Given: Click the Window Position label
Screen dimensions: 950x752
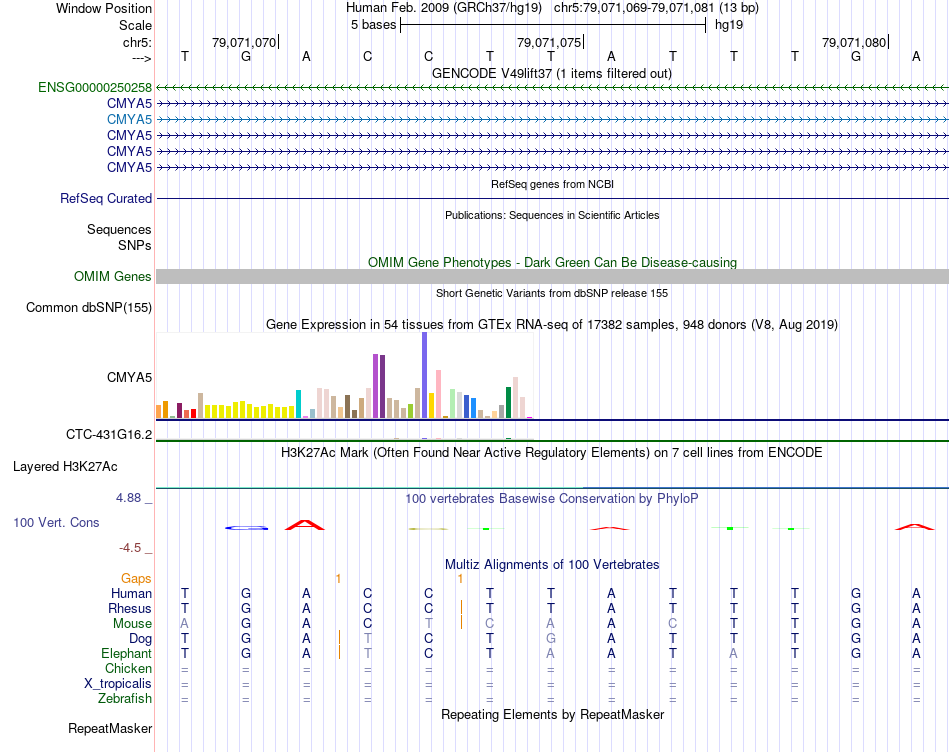Looking at the screenshot, I should 104,8.
